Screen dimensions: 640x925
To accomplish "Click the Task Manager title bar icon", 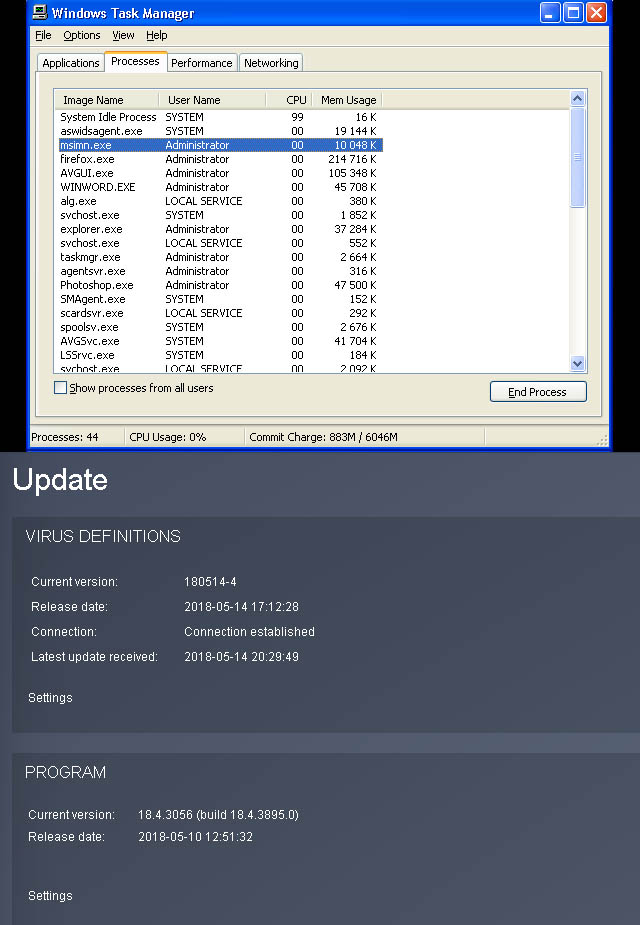I will click(40, 13).
